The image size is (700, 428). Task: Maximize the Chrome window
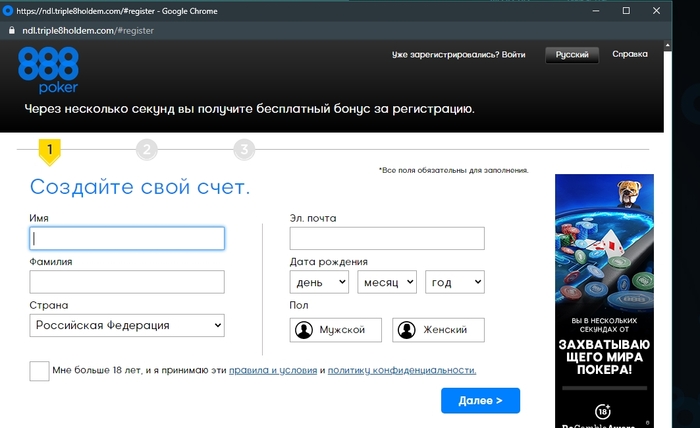point(626,11)
